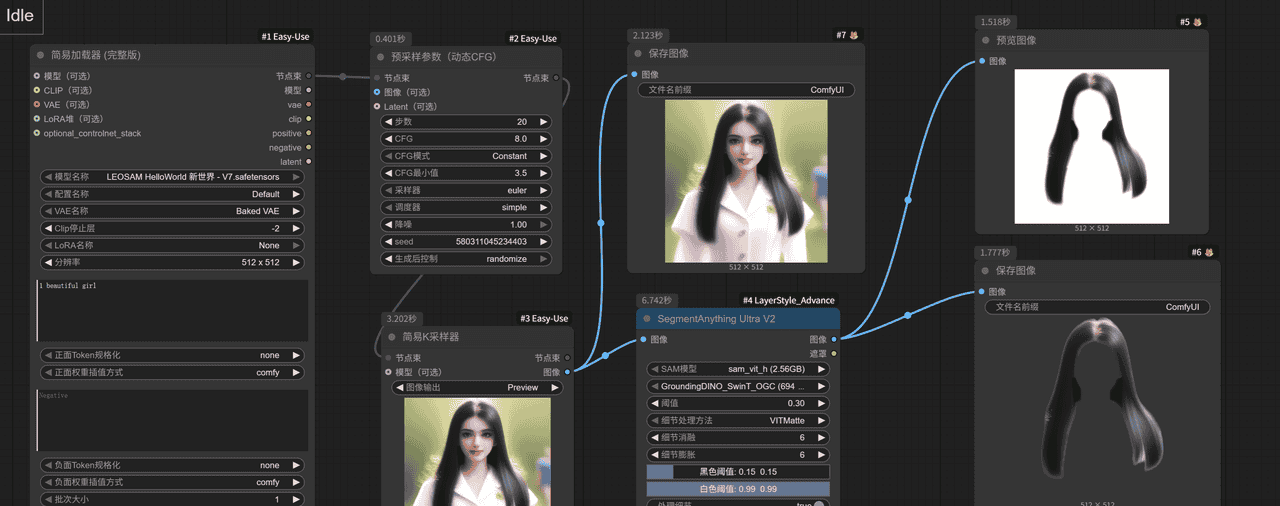Image resolution: width=1280 pixels, height=506 pixels.
Task: Decrease 细节消融 with its left arrow
Action: (x=655, y=438)
